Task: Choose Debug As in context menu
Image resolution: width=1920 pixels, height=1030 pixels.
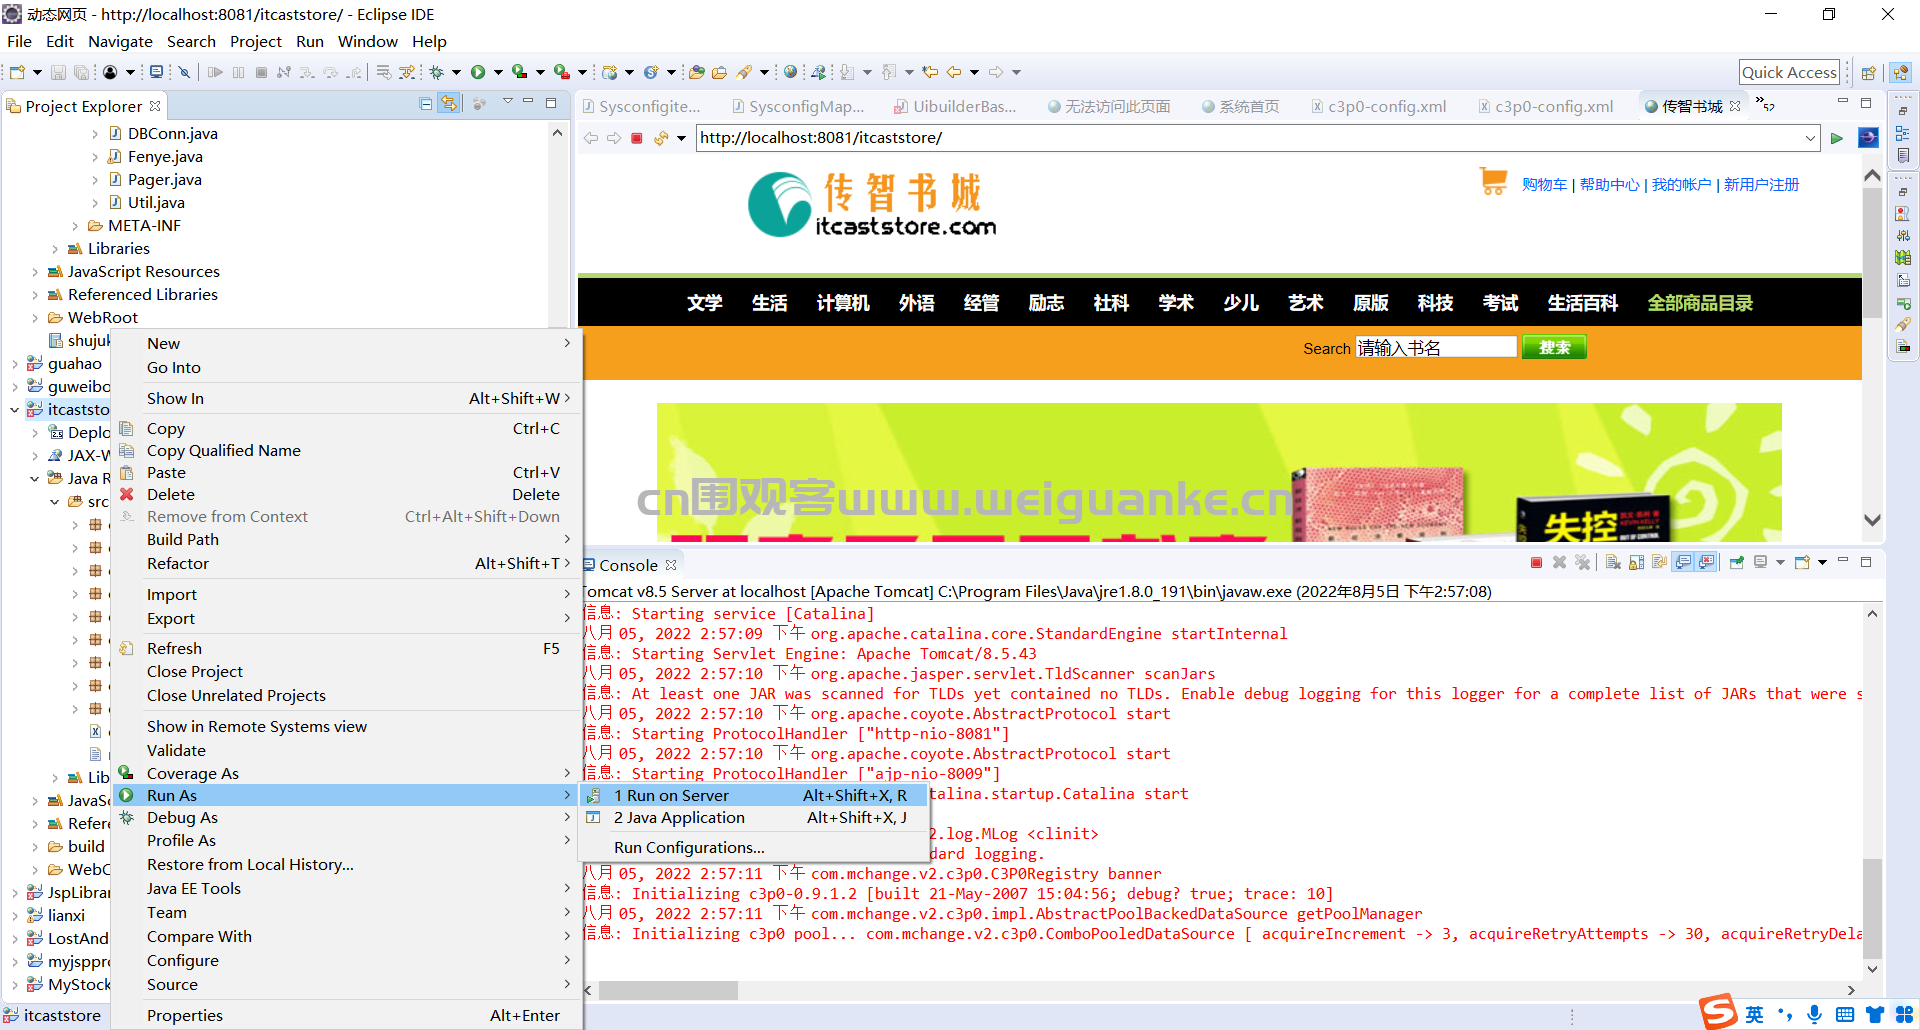Action: click(345, 818)
